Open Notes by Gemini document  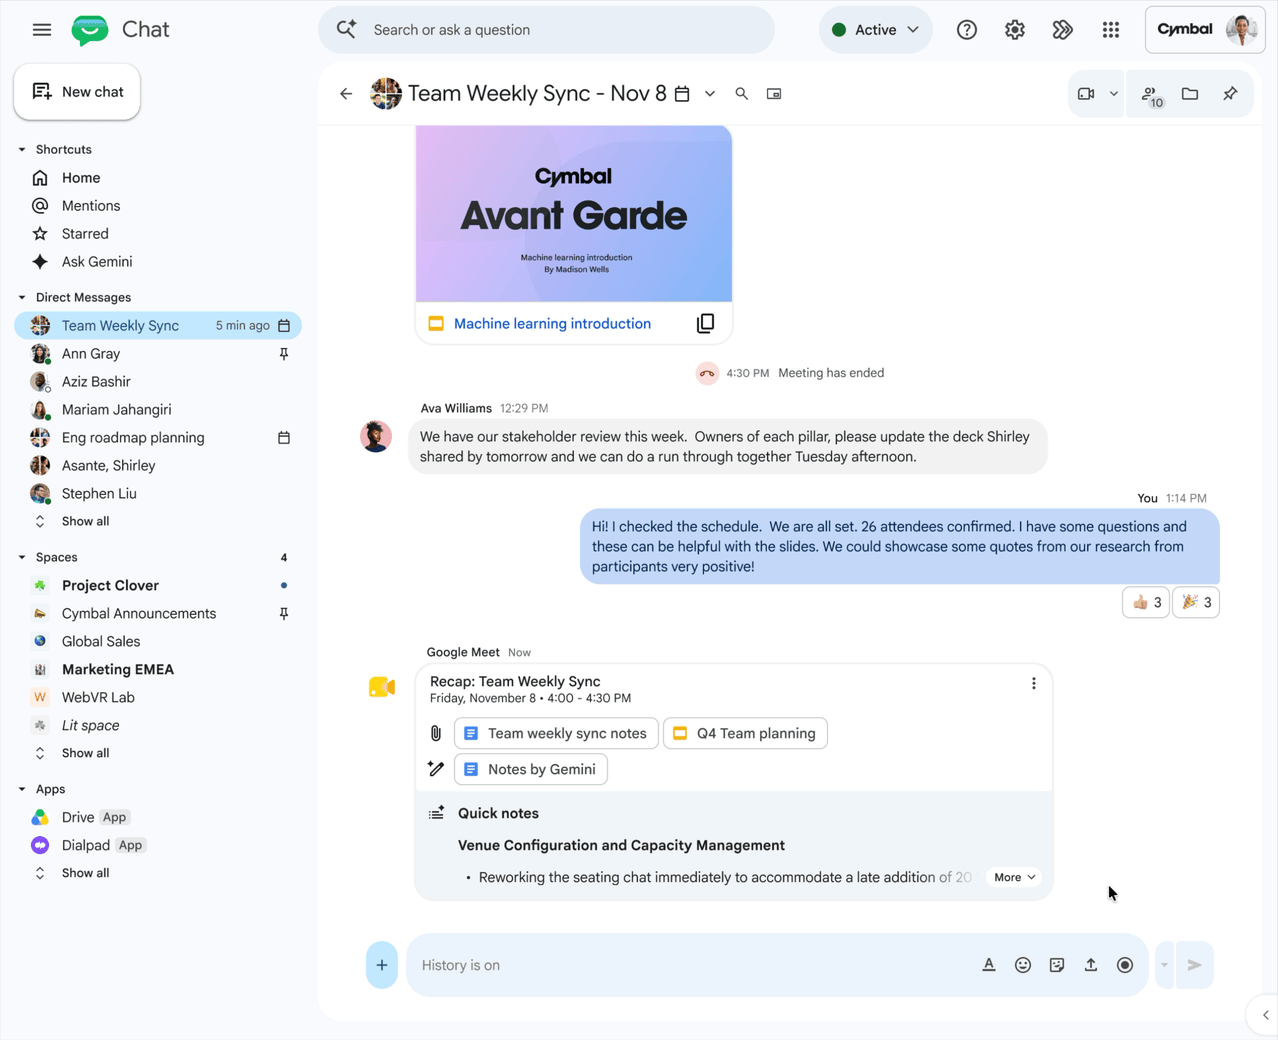(x=530, y=770)
